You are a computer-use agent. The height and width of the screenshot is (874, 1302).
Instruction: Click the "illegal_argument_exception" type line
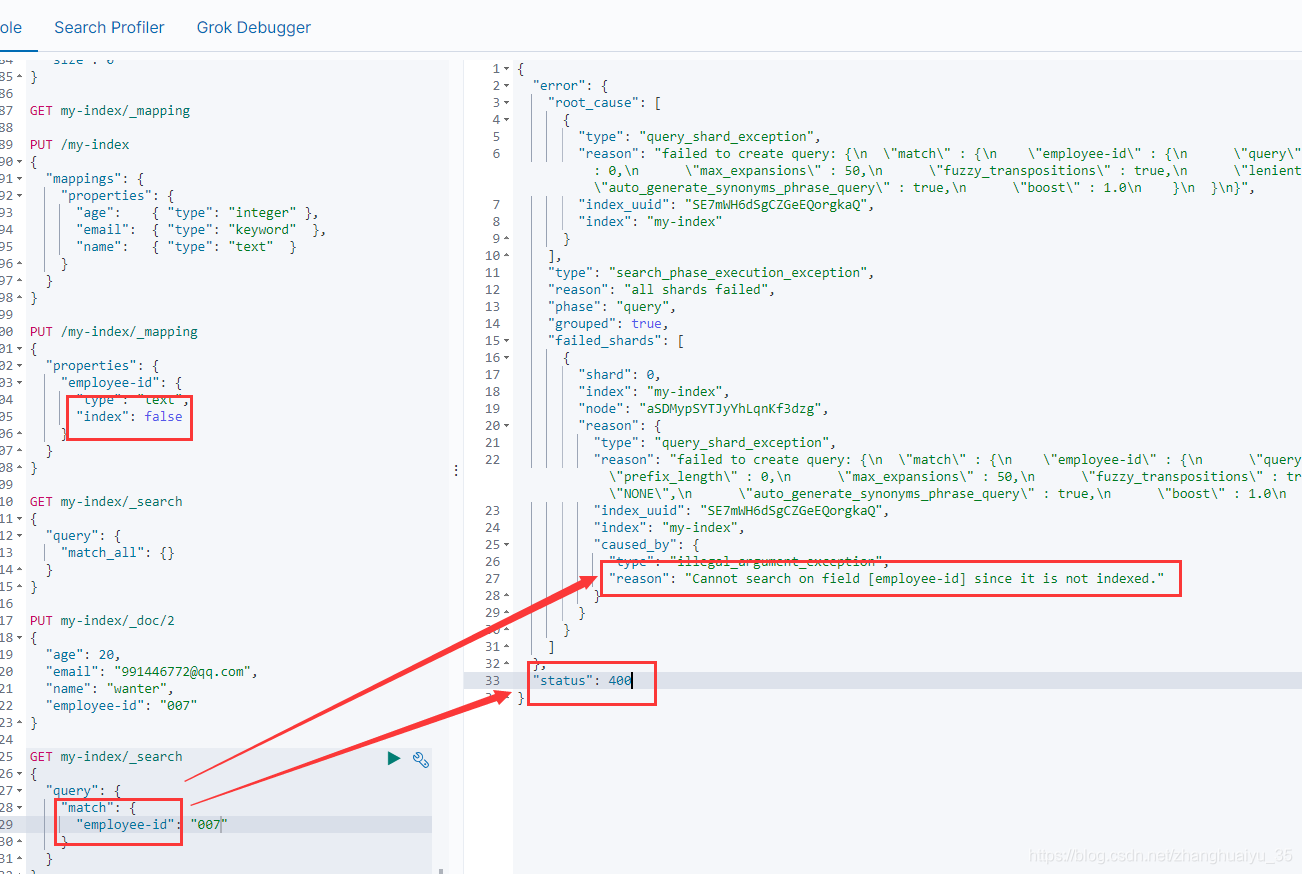tap(748, 561)
